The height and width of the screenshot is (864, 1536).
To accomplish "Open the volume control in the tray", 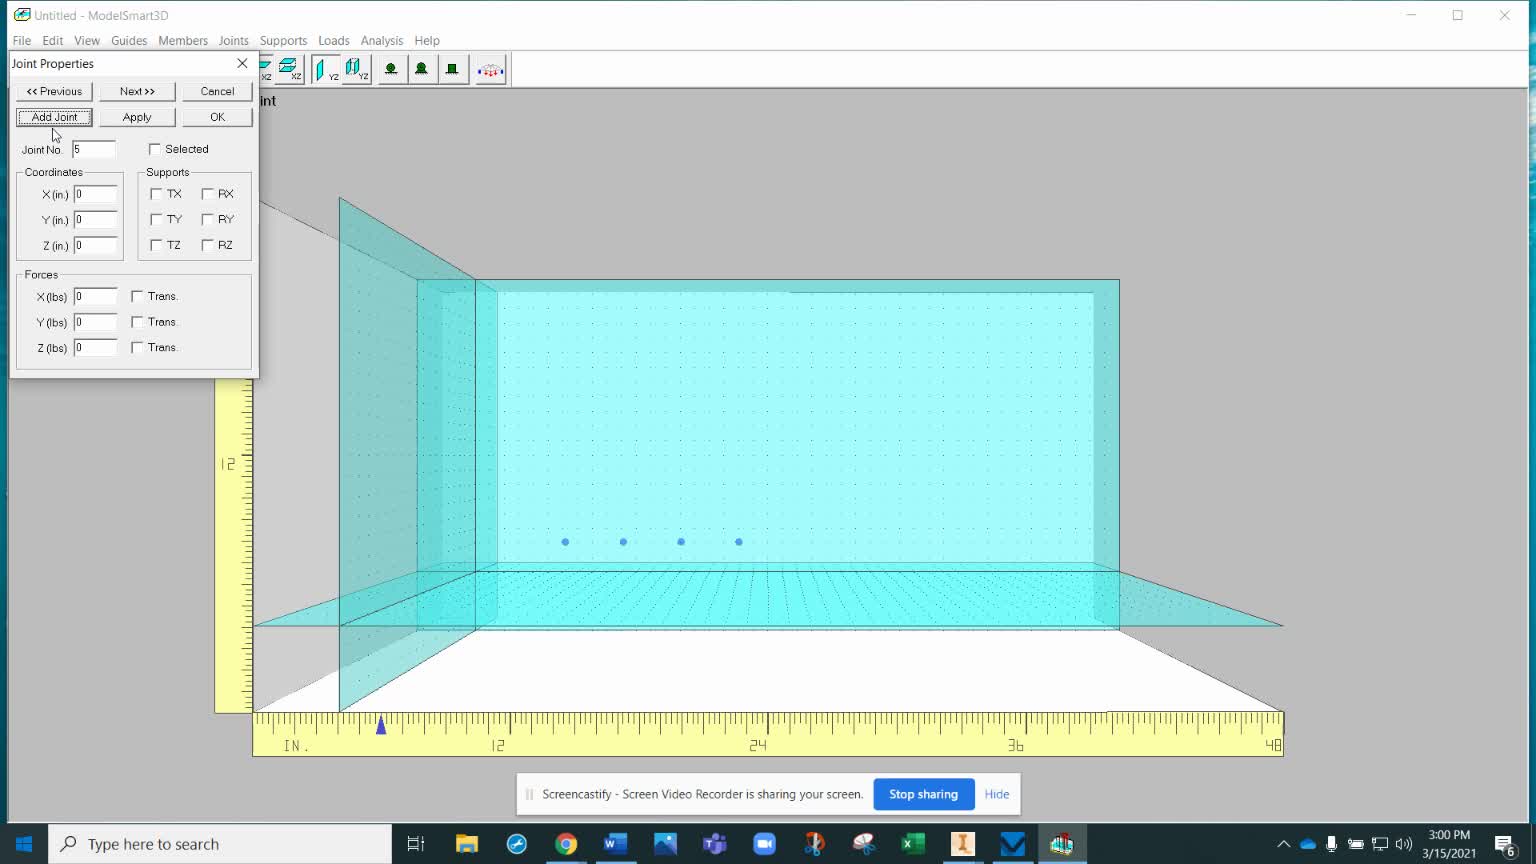I will pyautogui.click(x=1404, y=844).
